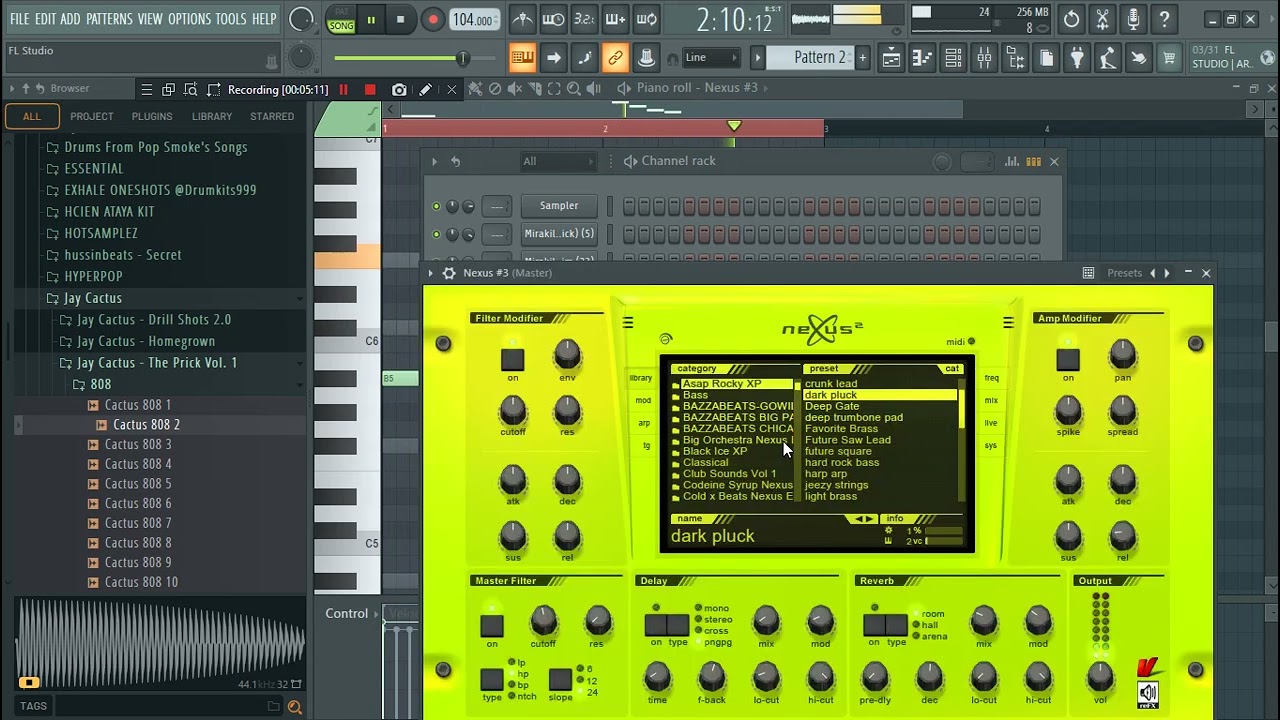Viewport: 1280px width, 720px height.
Task: Open the Mixer window
Action: pyautogui.click(x=984, y=58)
